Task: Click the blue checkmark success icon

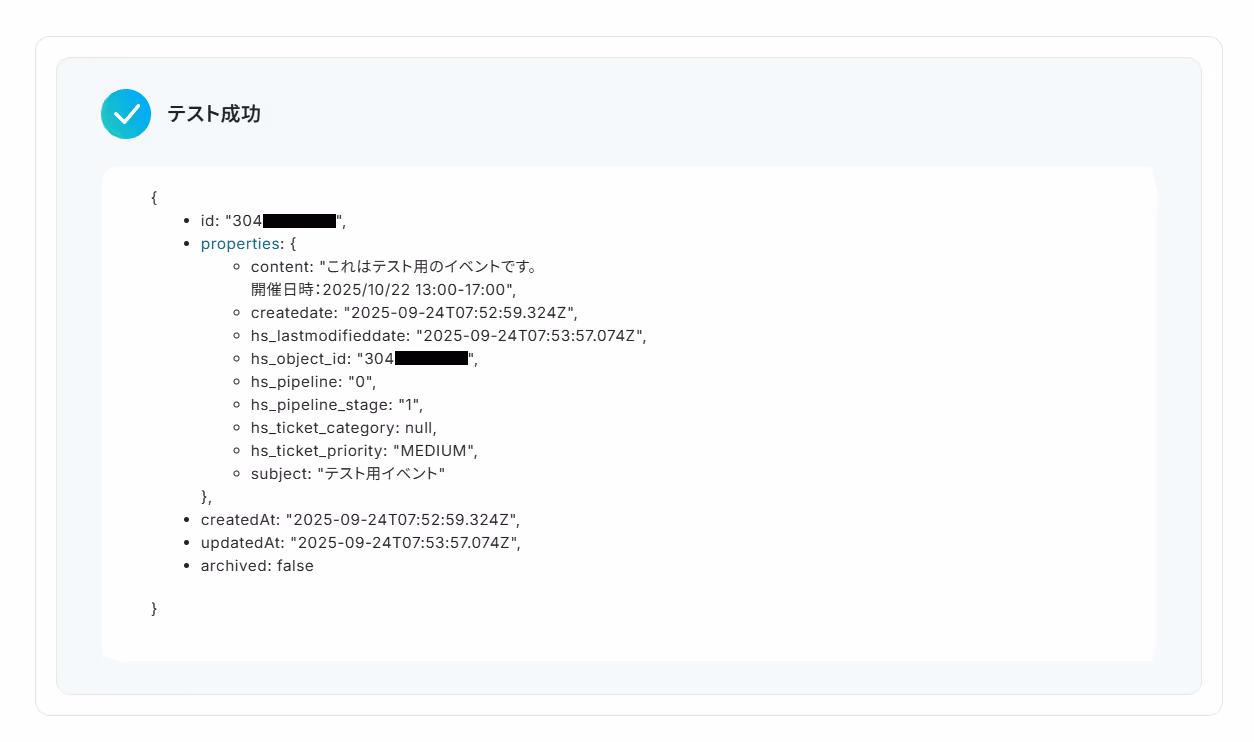Action: (x=126, y=114)
